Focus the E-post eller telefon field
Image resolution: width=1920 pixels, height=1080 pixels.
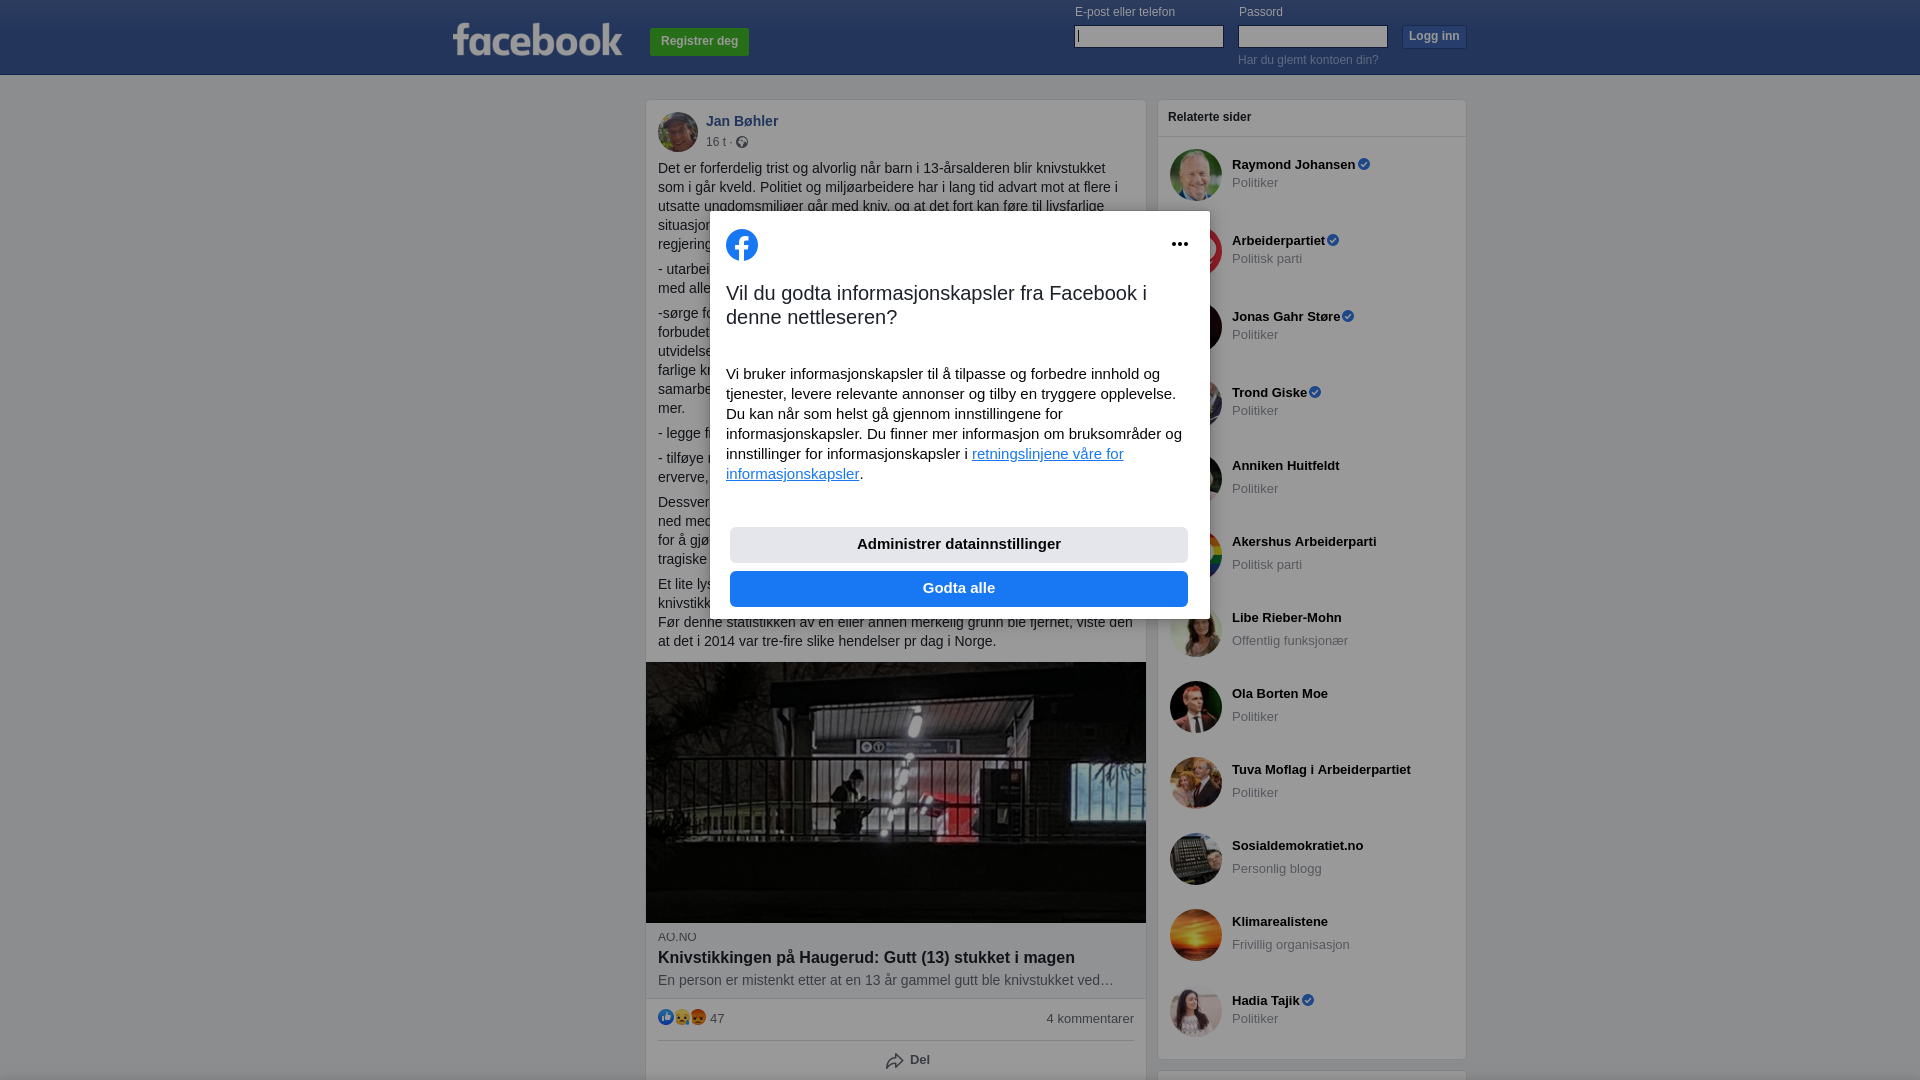click(x=1149, y=36)
